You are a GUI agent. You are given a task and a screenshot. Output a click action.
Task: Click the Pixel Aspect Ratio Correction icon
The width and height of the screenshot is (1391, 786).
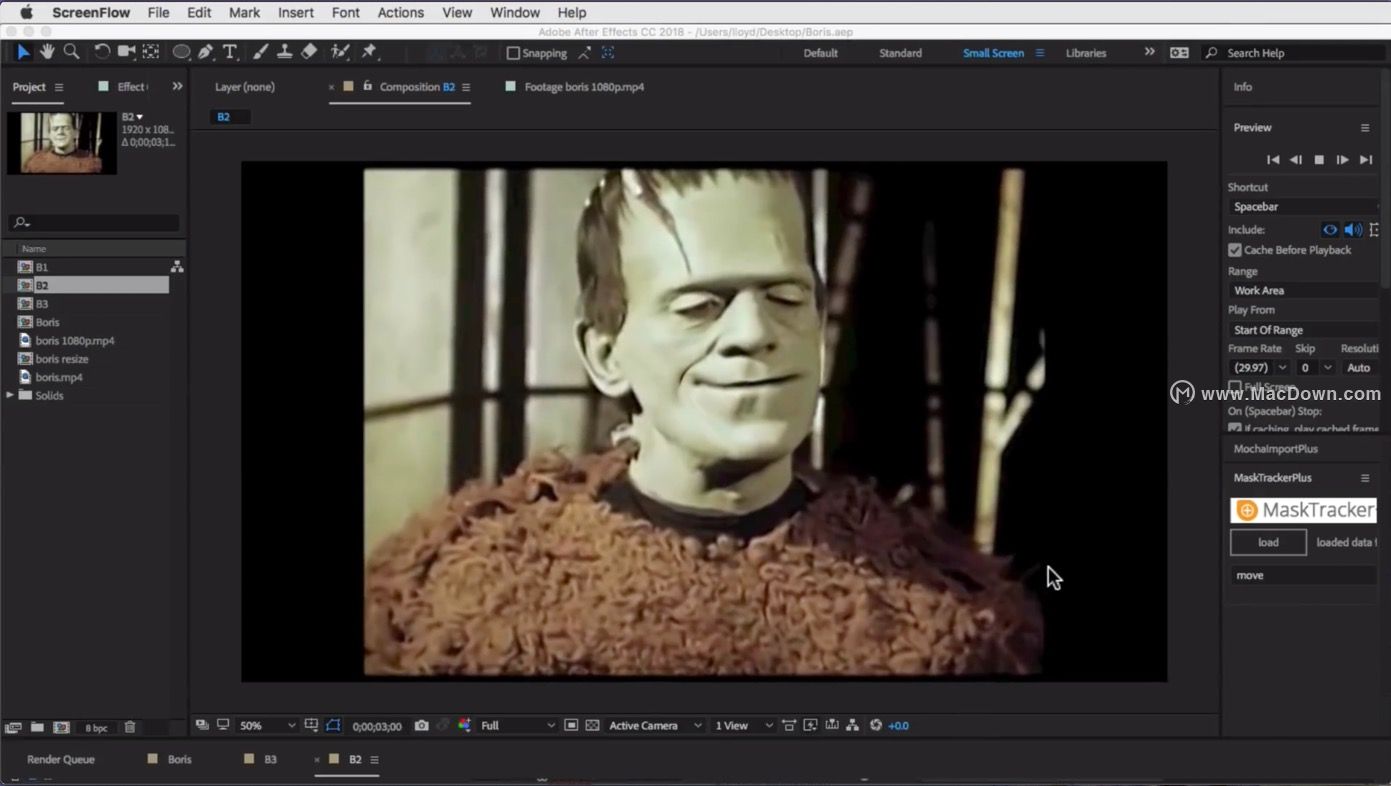click(x=789, y=725)
